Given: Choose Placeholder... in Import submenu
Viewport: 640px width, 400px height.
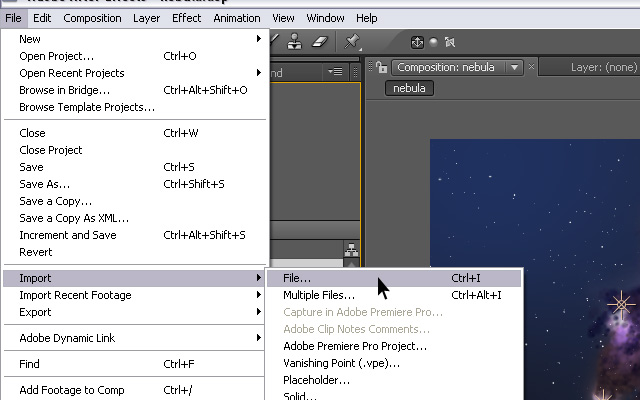Looking at the screenshot, I should pyautogui.click(x=394, y=380).
